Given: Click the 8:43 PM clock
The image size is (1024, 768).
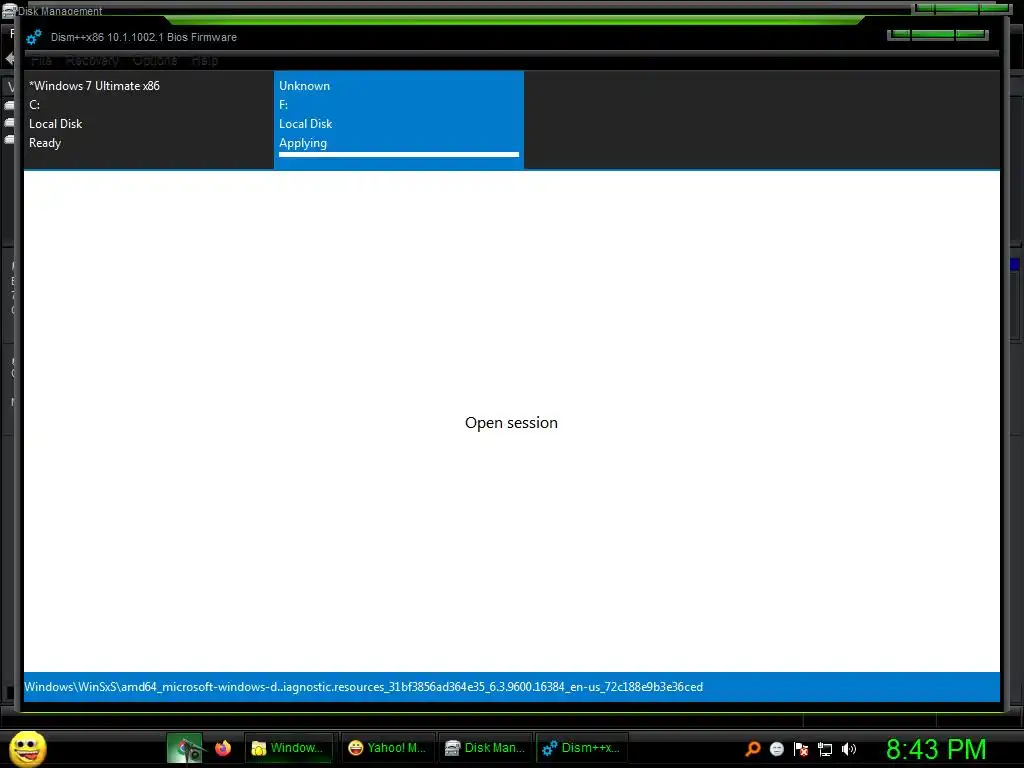Looking at the screenshot, I should click(935, 750).
